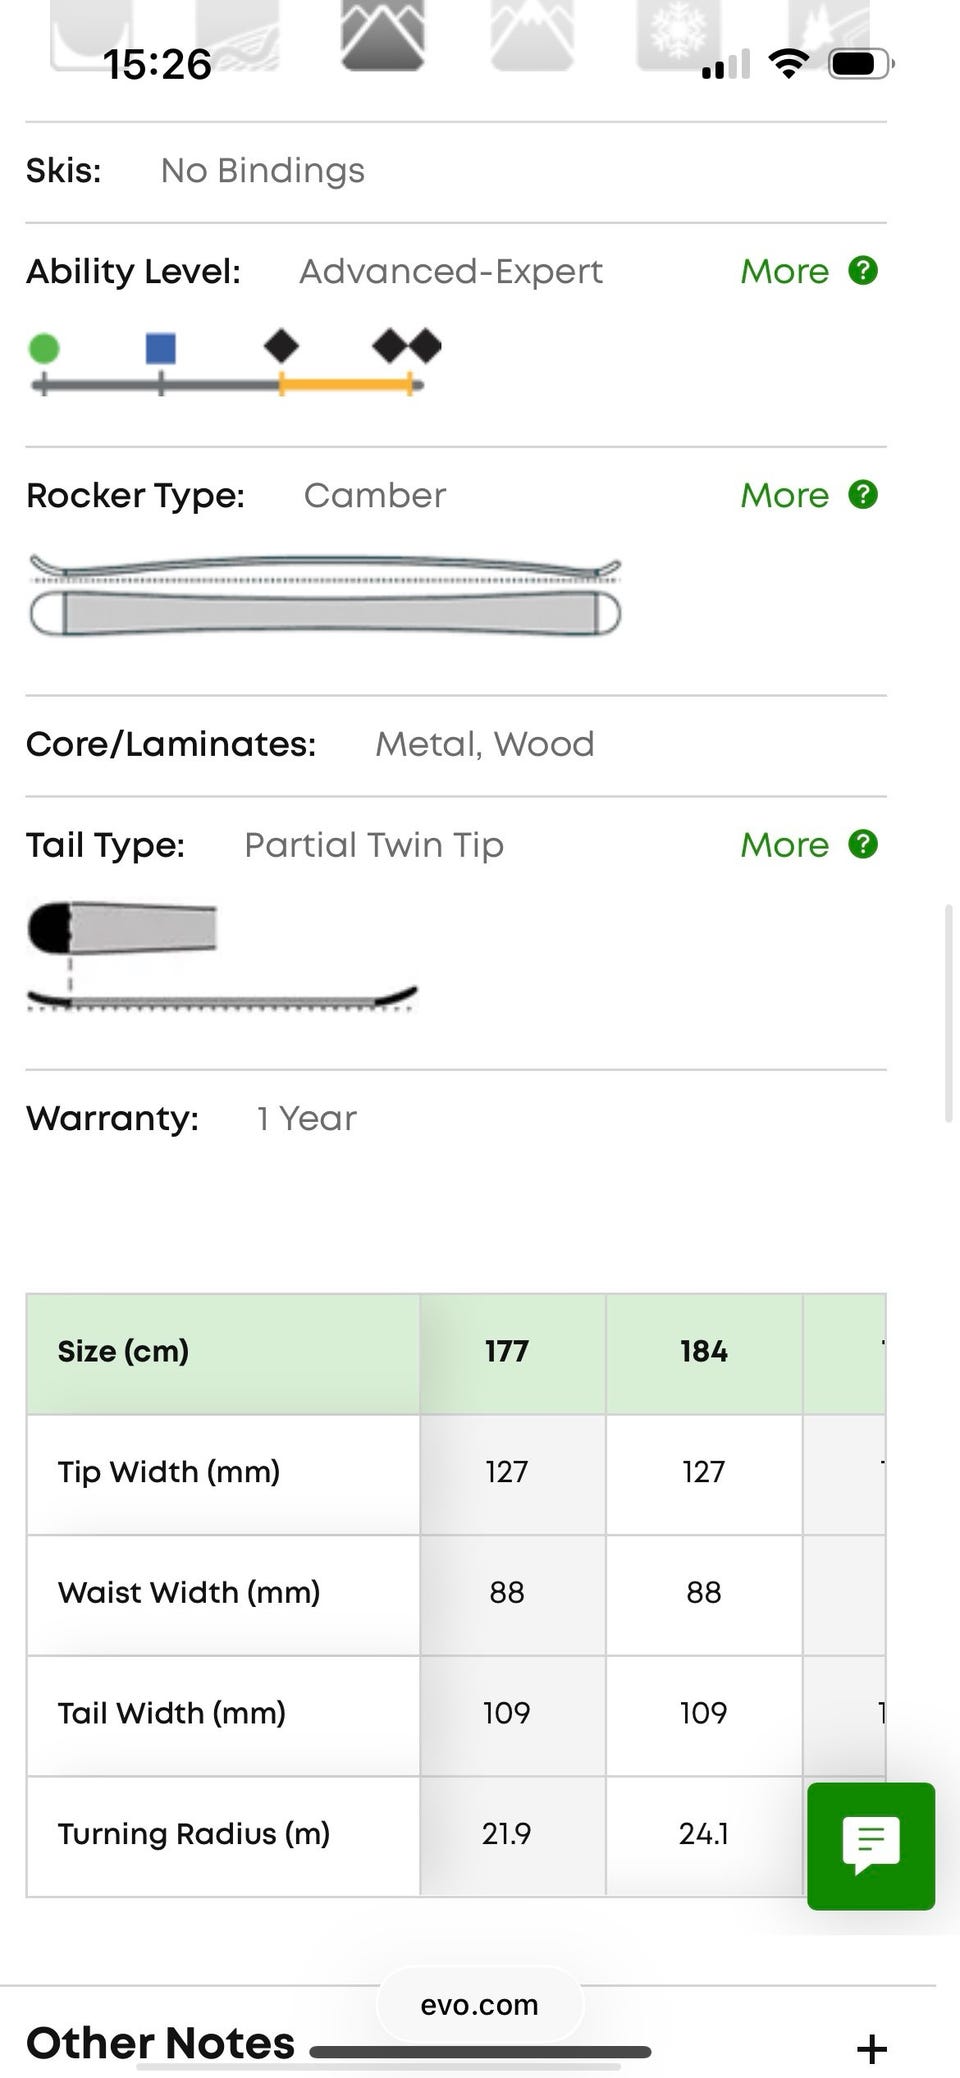Click the Tail Type help question mark
960x2078 pixels.
click(863, 845)
